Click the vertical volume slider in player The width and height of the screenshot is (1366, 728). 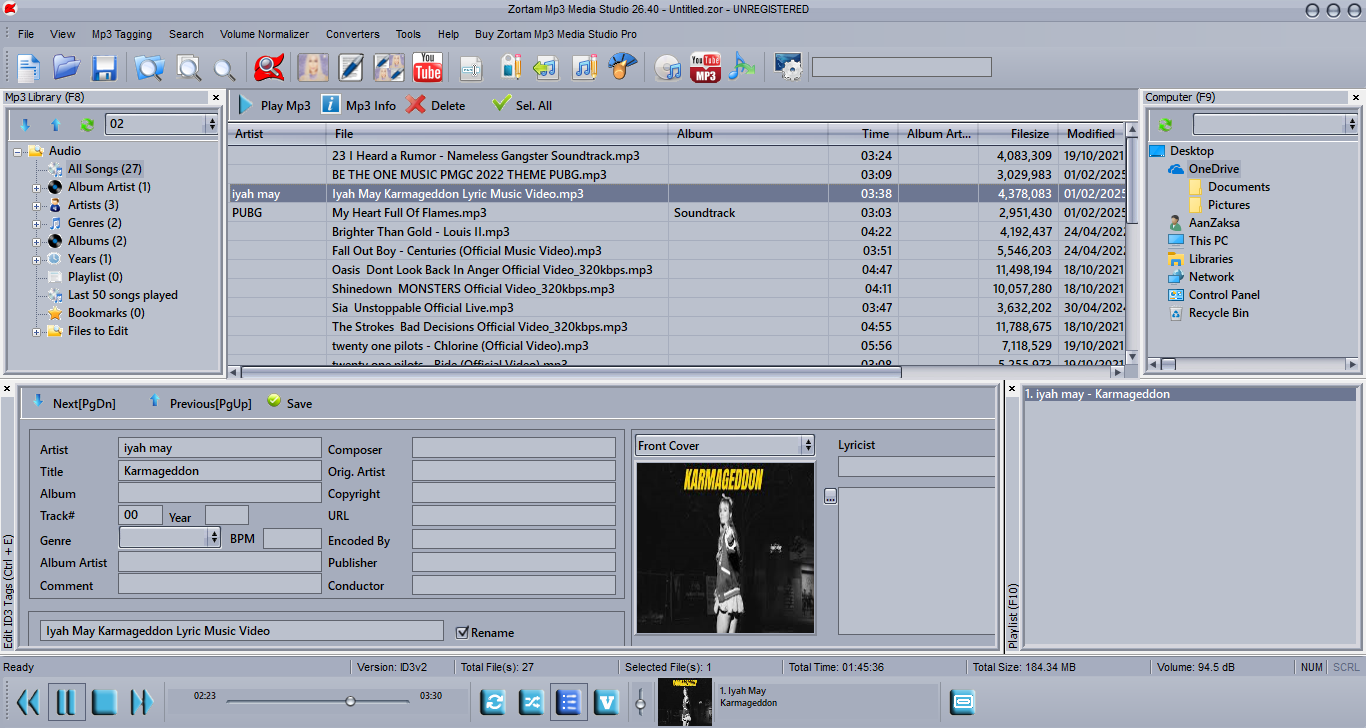tap(640, 702)
